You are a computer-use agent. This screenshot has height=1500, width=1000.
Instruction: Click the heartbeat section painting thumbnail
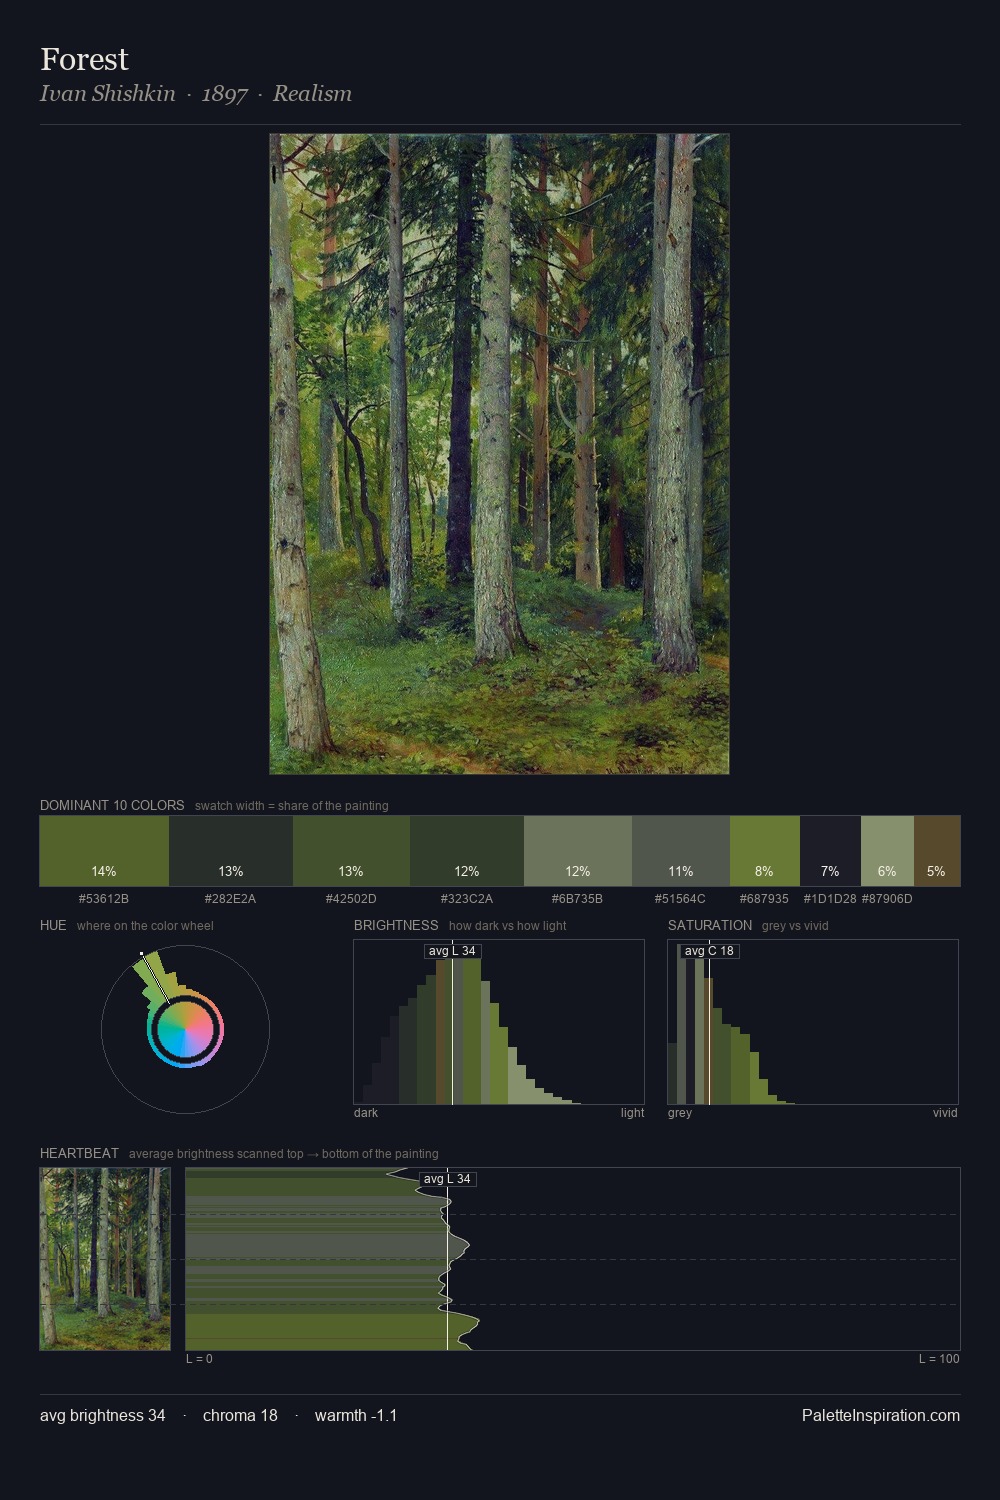click(105, 1259)
